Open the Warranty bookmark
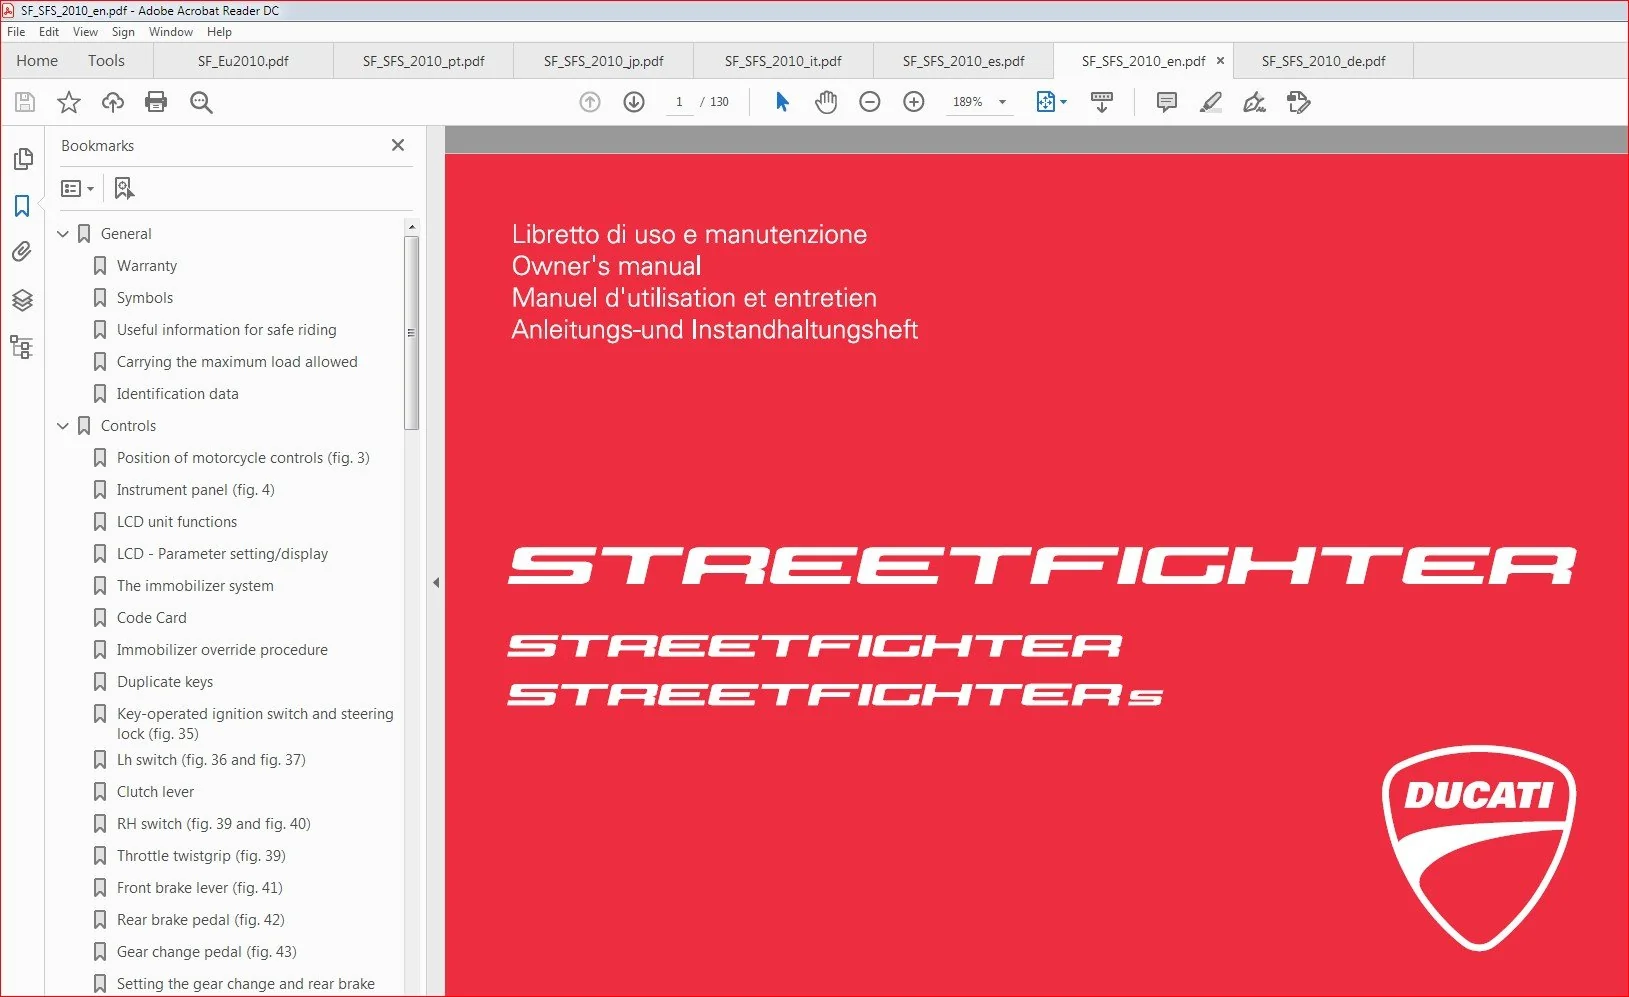Viewport: 1629px width, 997px height. (147, 266)
